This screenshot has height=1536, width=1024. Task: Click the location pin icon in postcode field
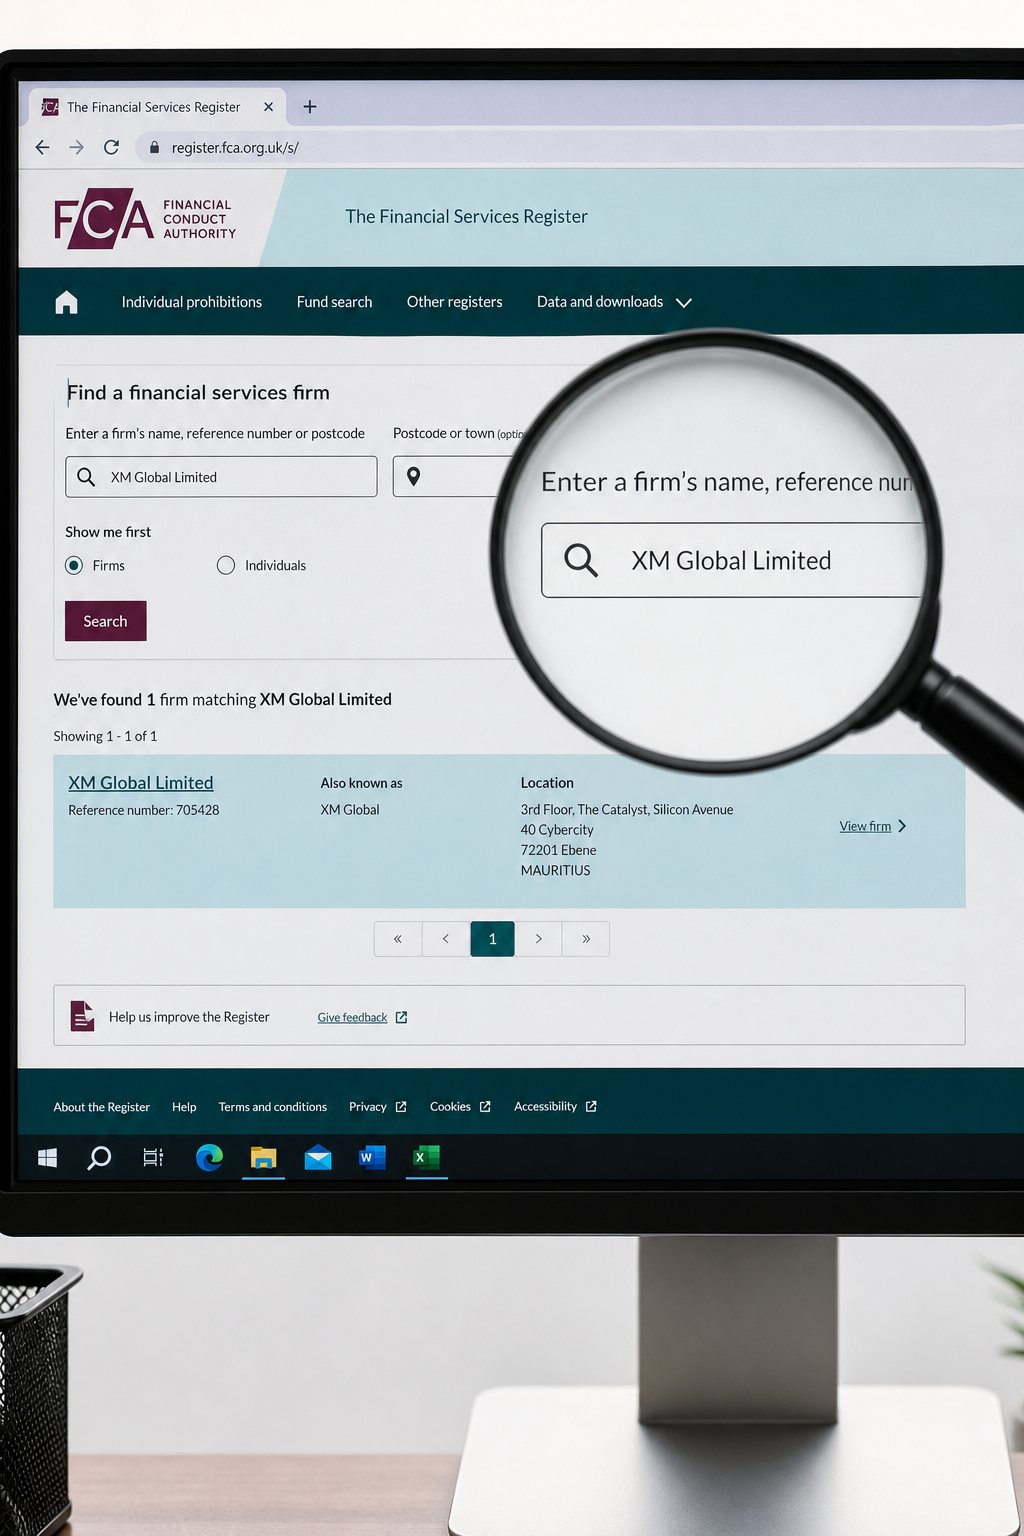(x=413, y=477)
